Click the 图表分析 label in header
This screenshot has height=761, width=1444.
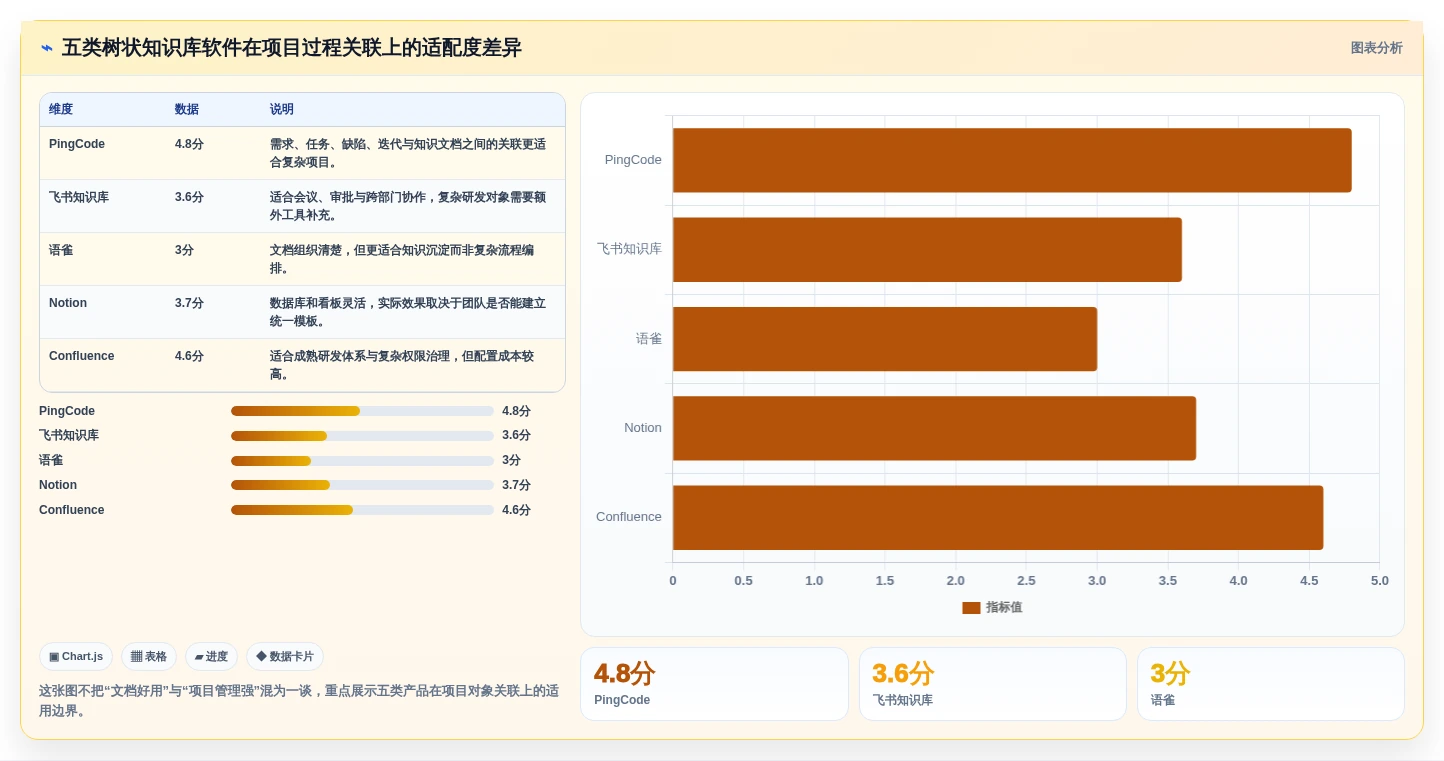(x=1376, y=48)
